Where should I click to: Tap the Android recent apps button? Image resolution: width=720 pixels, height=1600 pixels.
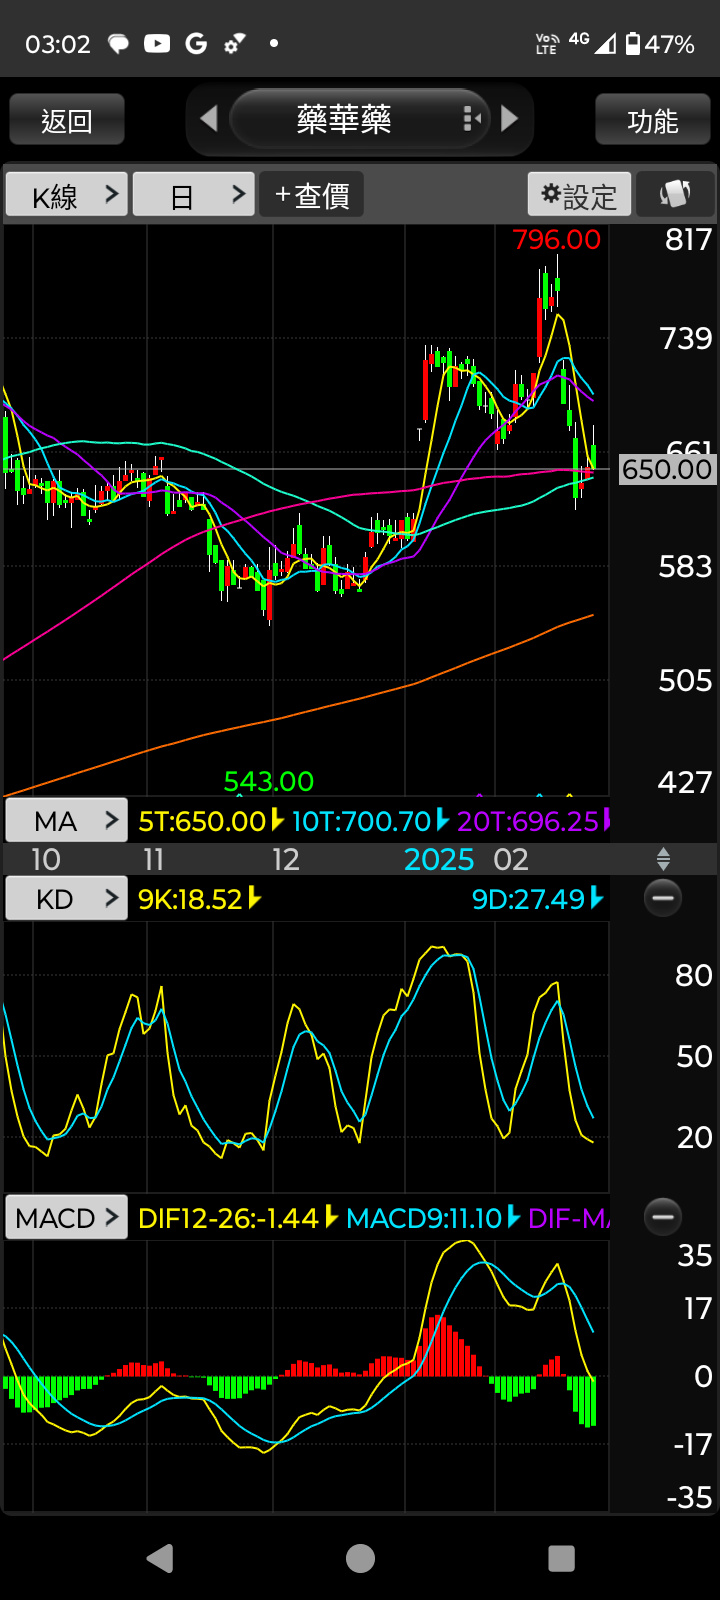pyautogui.click(x=561, y=1558)
